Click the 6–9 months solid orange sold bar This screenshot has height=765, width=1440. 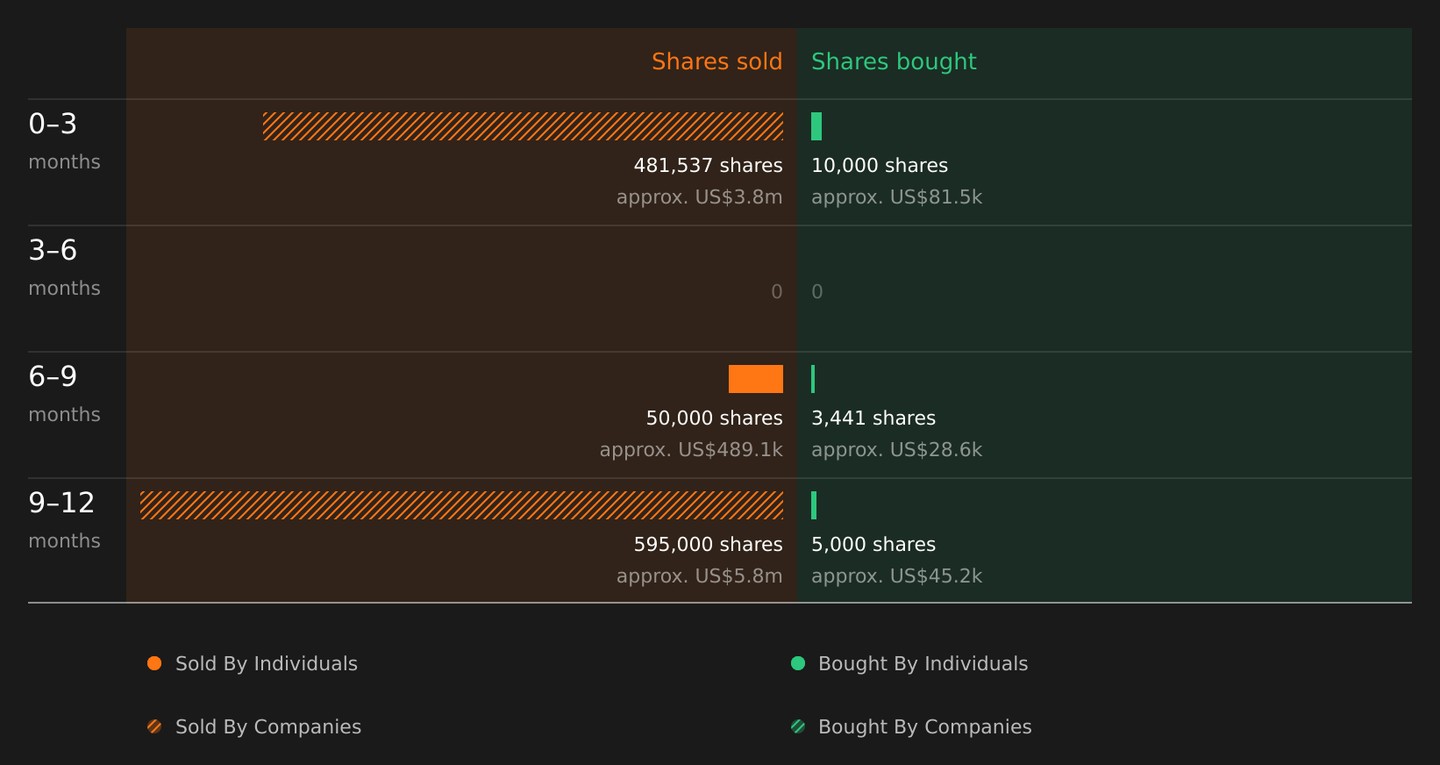click(x=756, y=379)
